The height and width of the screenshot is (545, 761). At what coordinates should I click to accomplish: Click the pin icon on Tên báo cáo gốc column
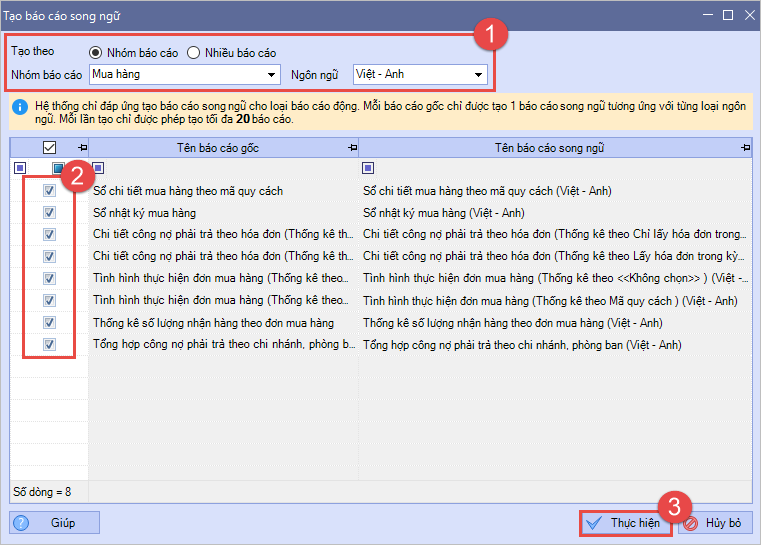351,148
